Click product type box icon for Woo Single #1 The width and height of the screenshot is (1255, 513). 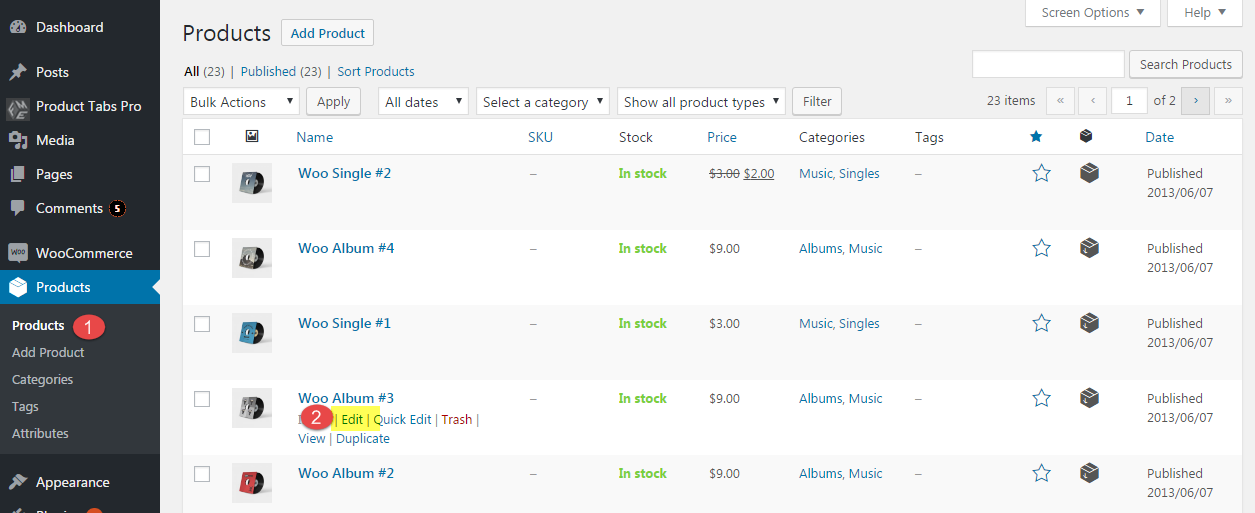[1089, 323]
